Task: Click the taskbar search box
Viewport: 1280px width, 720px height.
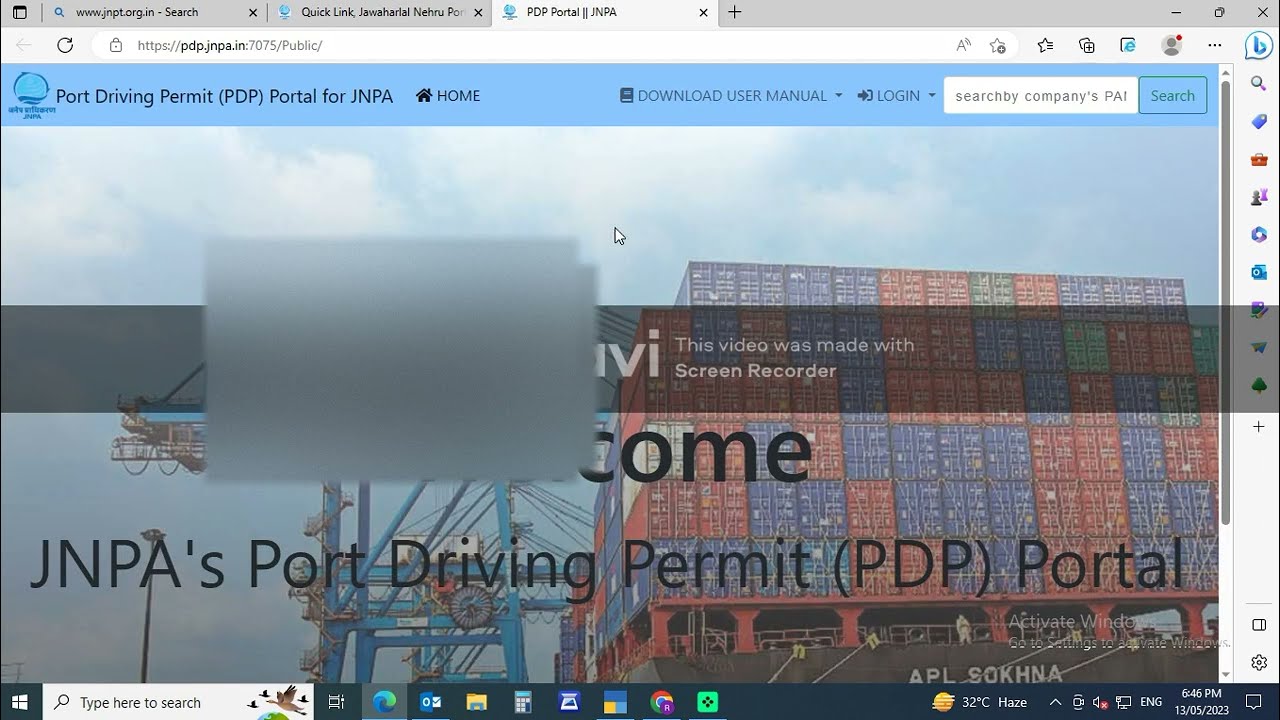Action: [x=178, y=702]
